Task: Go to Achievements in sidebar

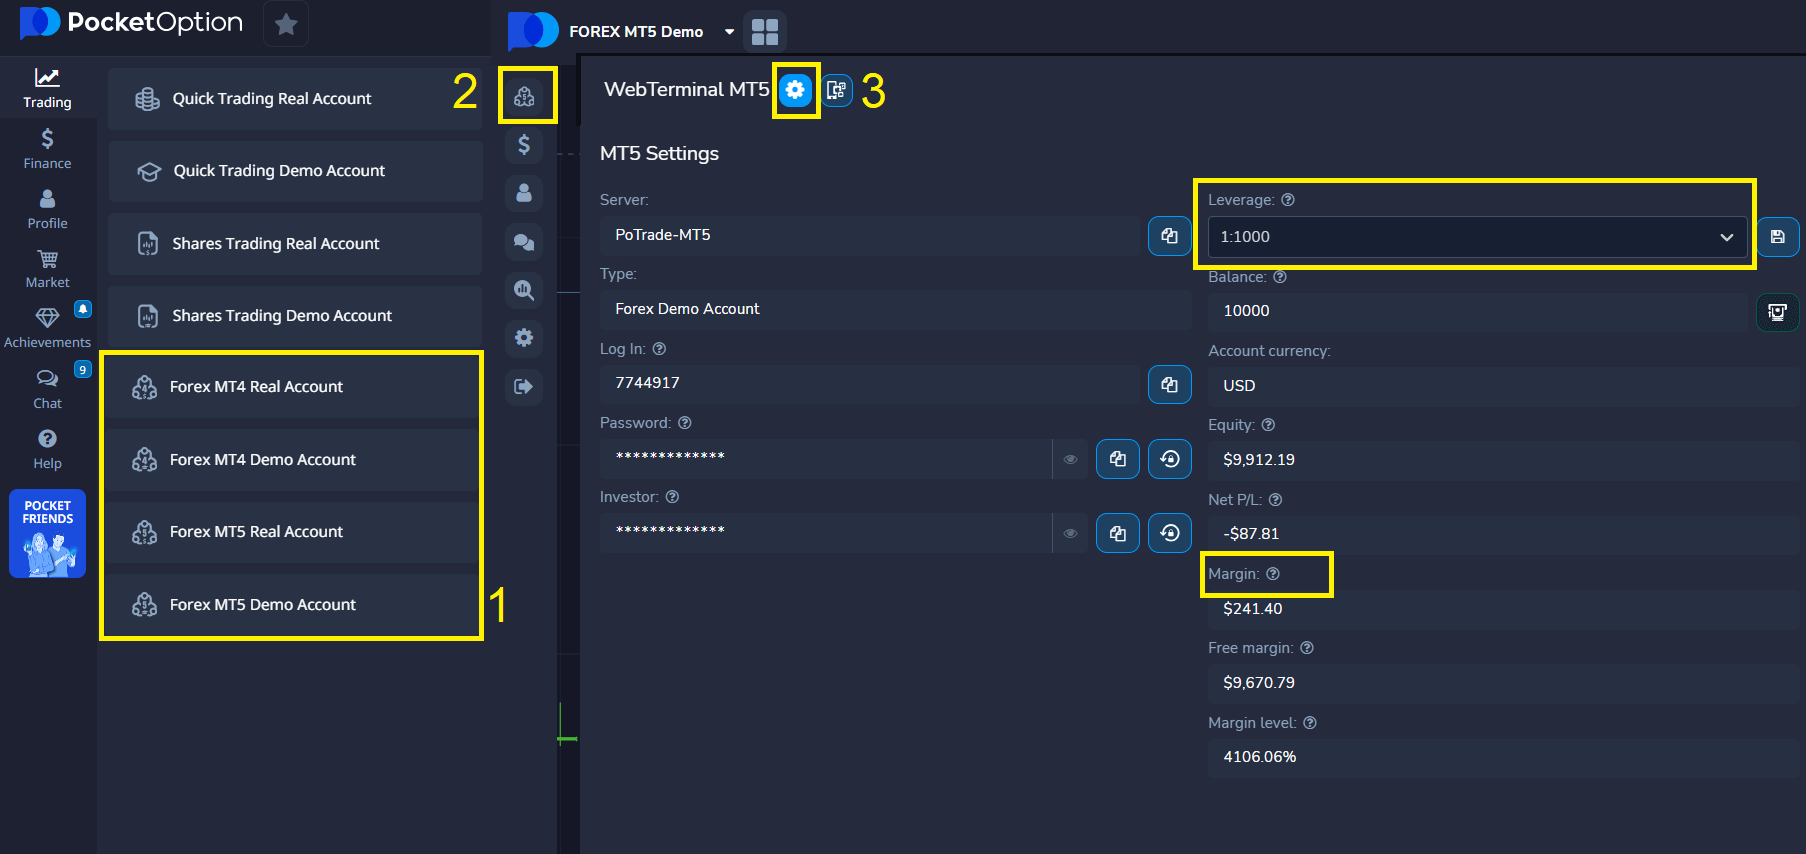Action: tap(47, 328)
